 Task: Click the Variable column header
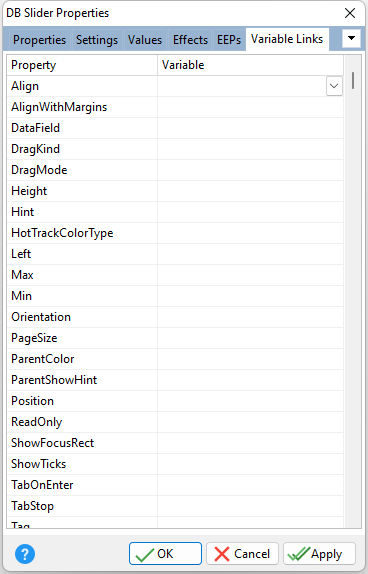[x=250, y=65]
